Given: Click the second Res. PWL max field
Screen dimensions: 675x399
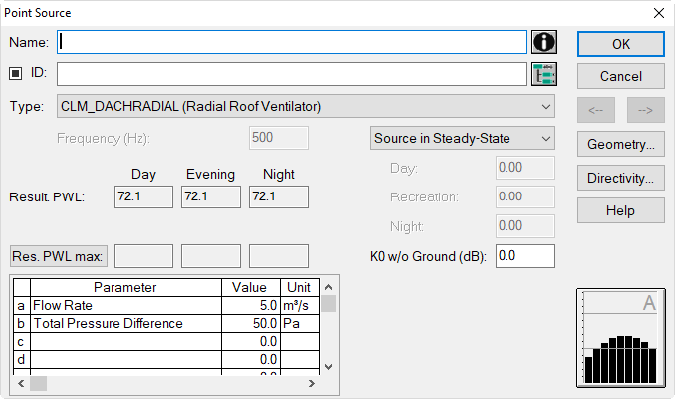Looking at the screenshot, I should point(211,256).
